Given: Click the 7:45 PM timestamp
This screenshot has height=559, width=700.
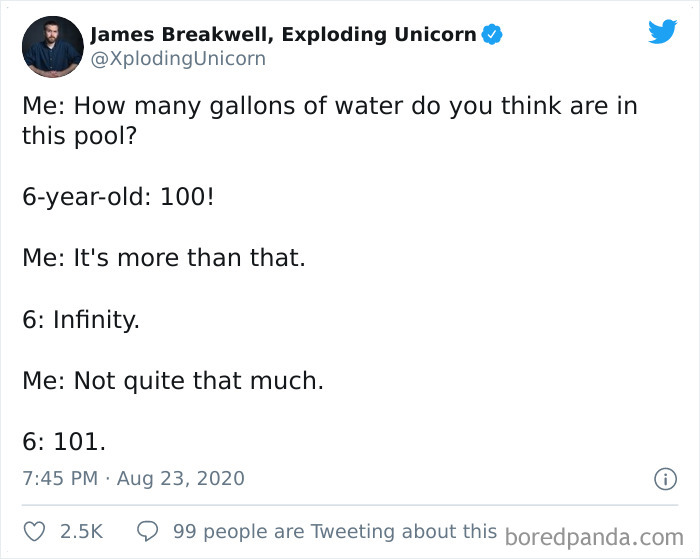Looking at the screenshot, I should point(60,479).
